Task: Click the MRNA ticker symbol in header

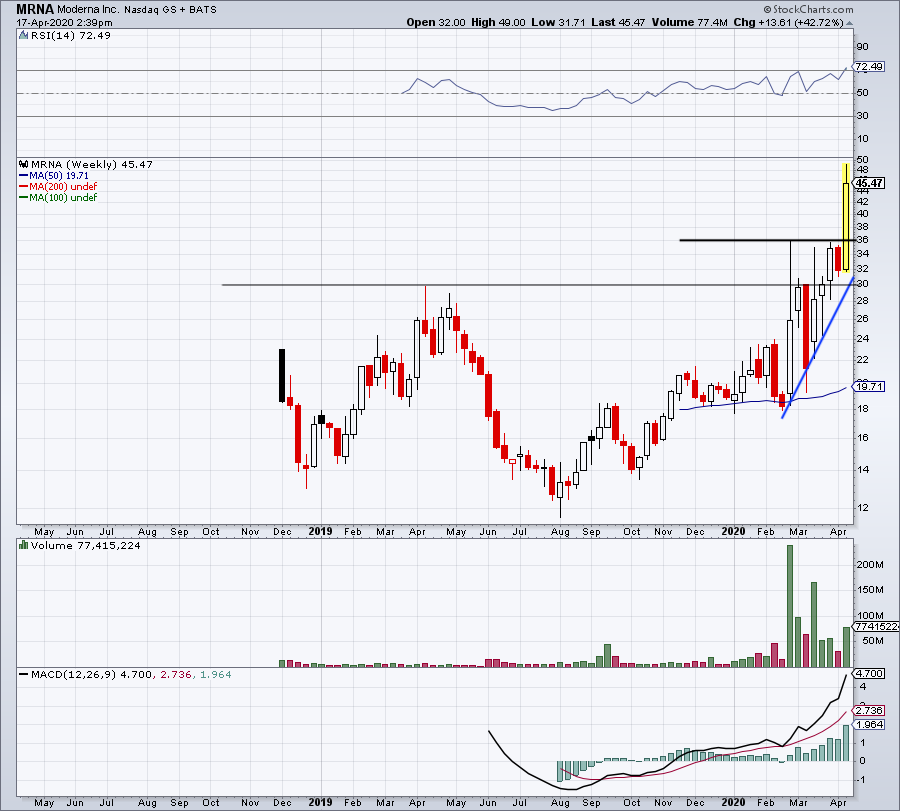Action: 35,9
